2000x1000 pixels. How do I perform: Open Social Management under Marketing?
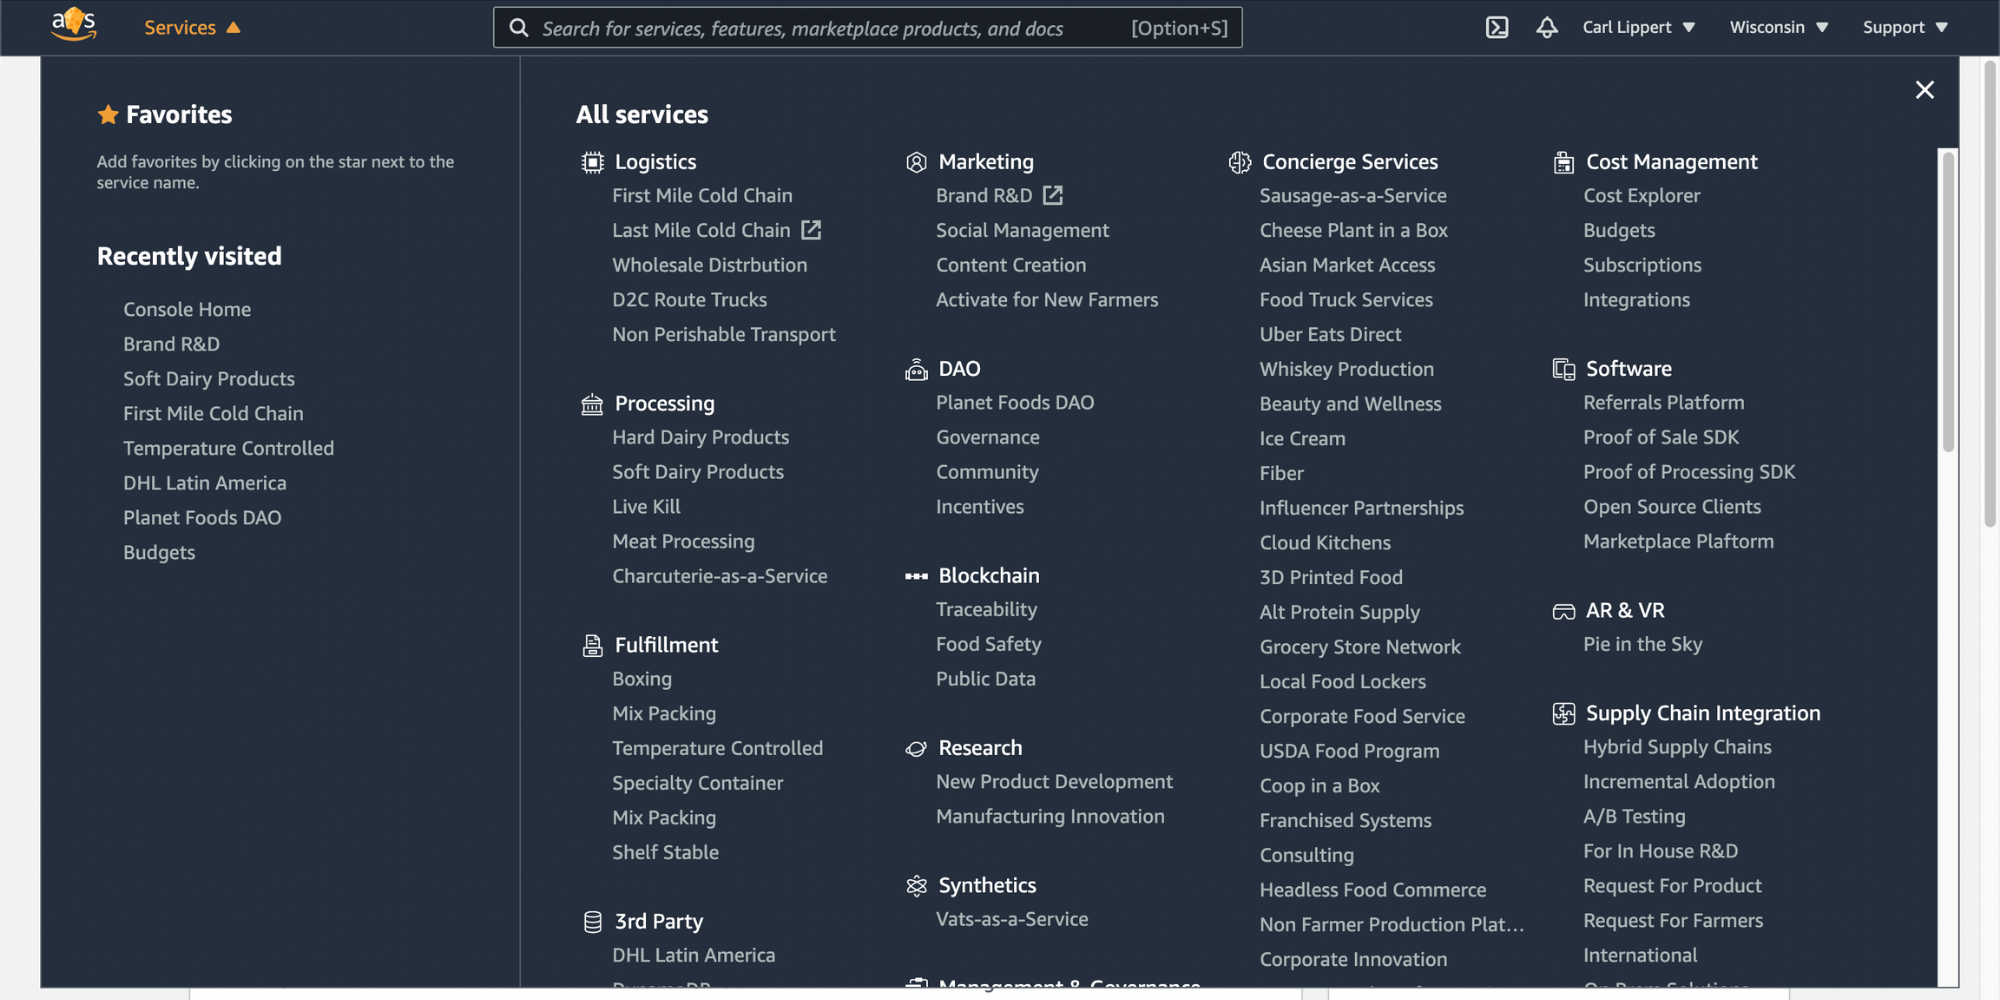(x=1023, y=230)
